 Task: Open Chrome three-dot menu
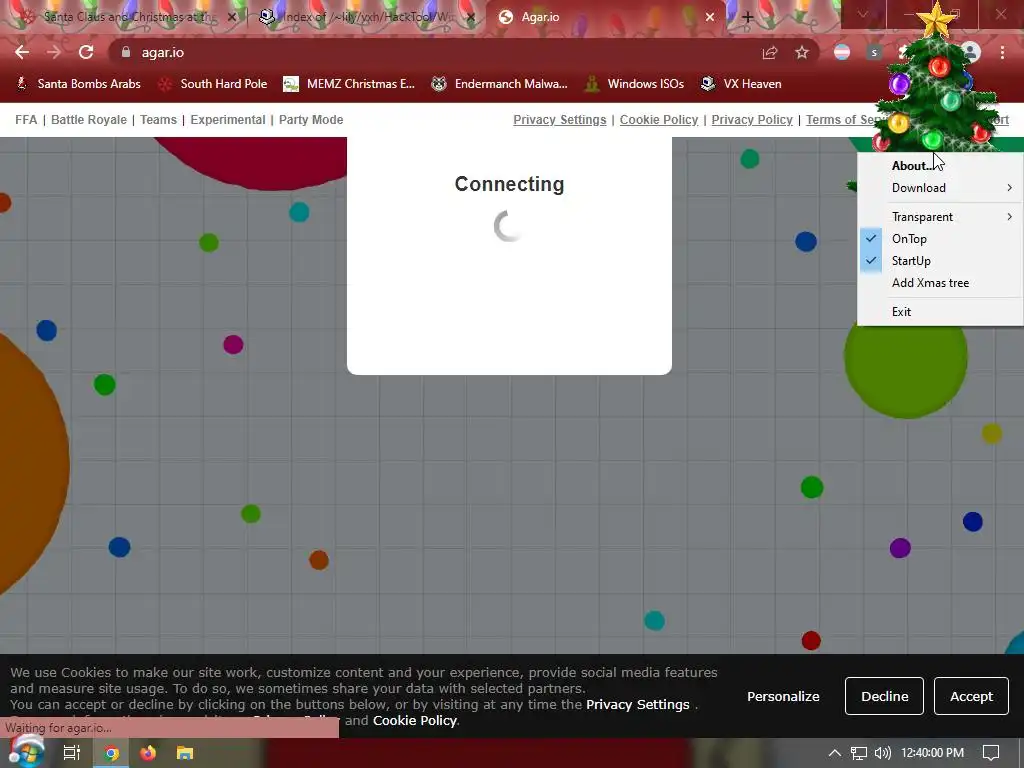[x=1002, y=52]
